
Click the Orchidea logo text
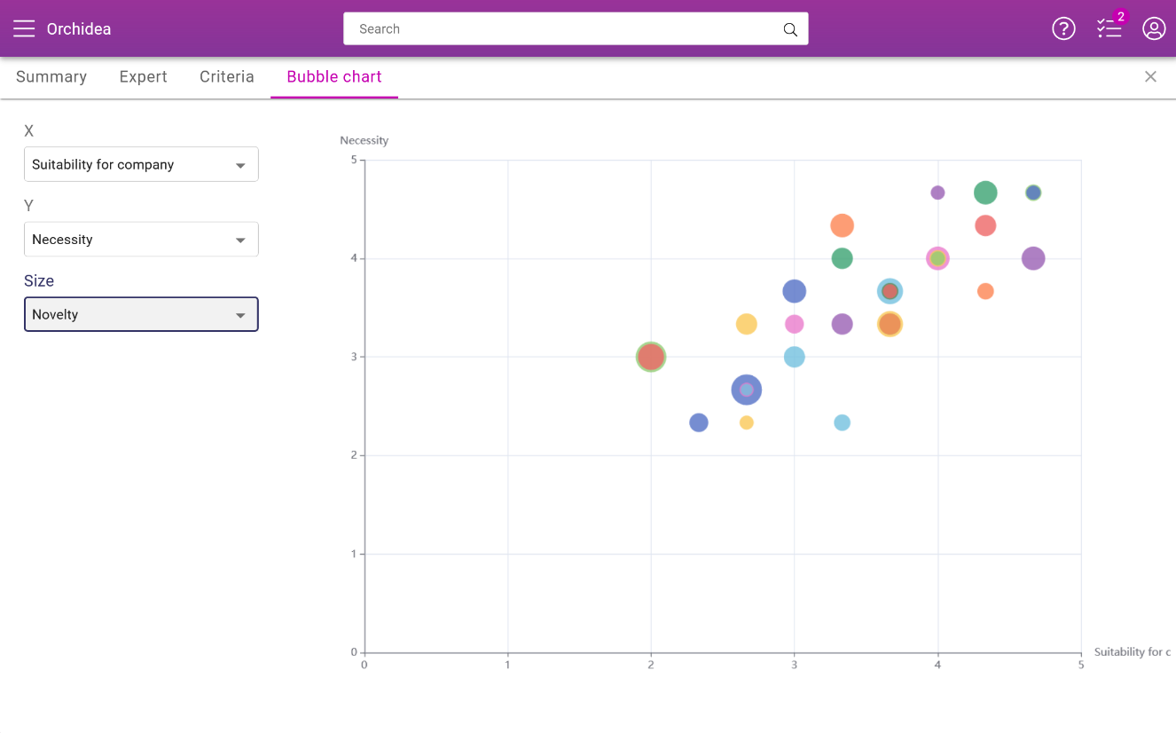pyautogui.click(x=79, y=29)
